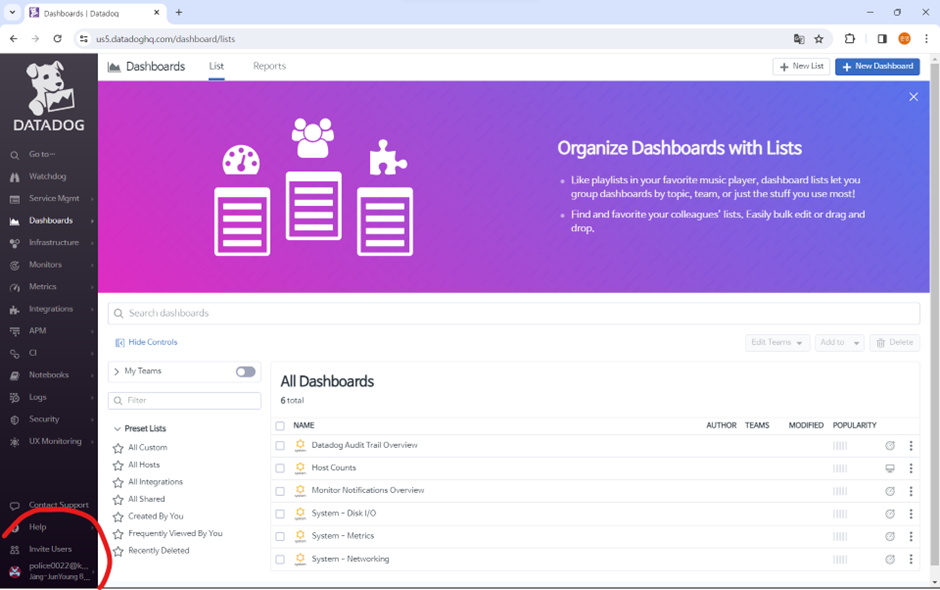Viewport: 940px width, 590px height.
Task: Click the Notebooks sidebar icon
Action: click(14, 375)
